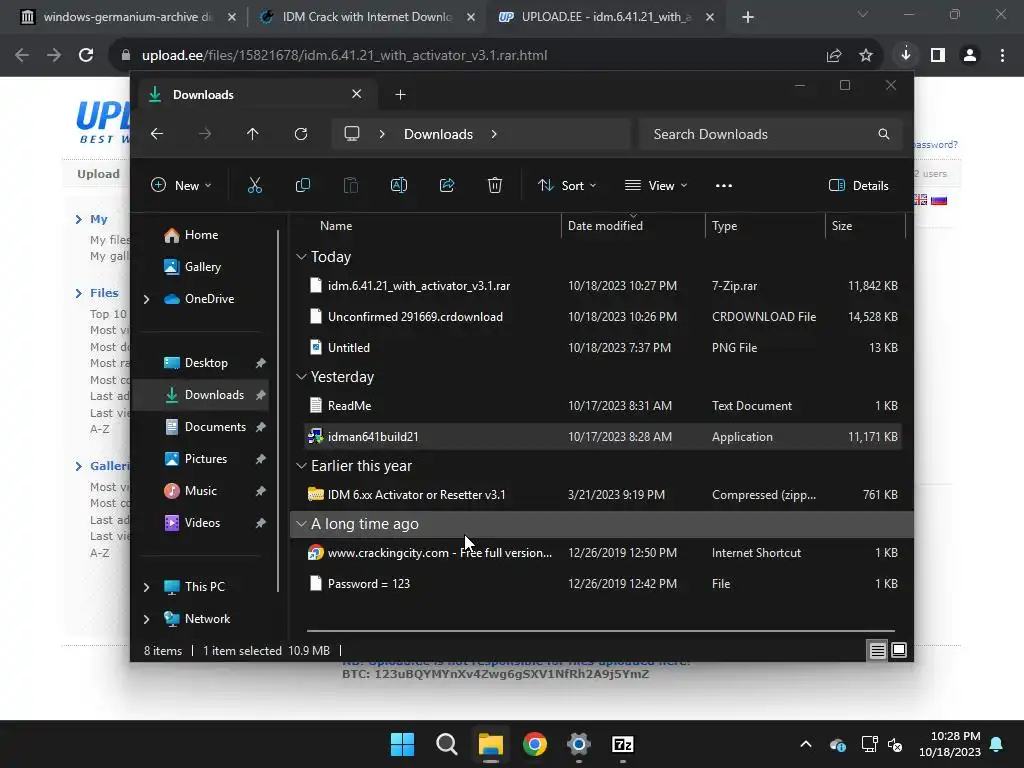Collapse the Earlier this year group
This screenshot has height=768, width=1024.
pos(301,466)
